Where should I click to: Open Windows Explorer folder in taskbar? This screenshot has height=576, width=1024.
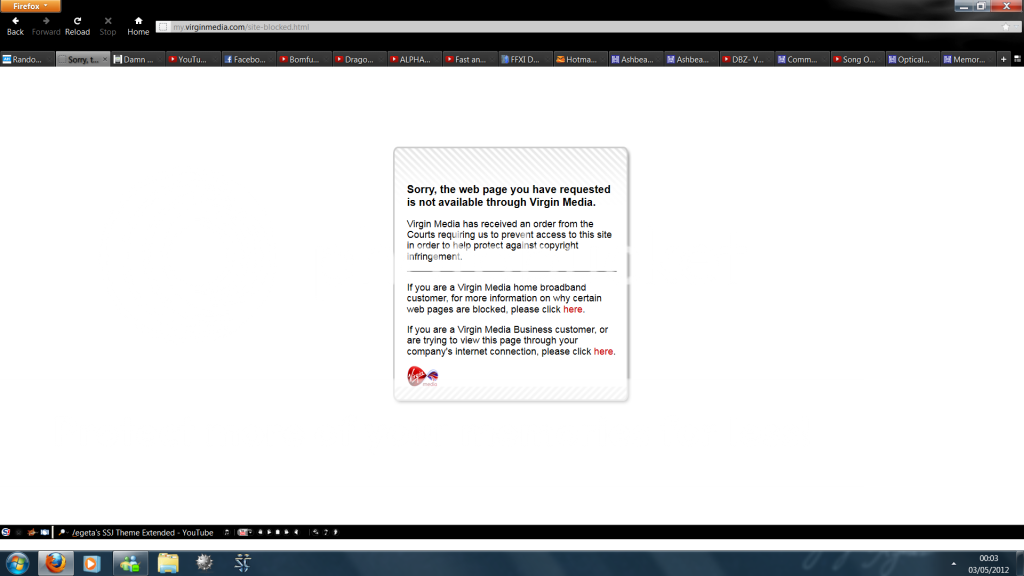tap(167, 563)
